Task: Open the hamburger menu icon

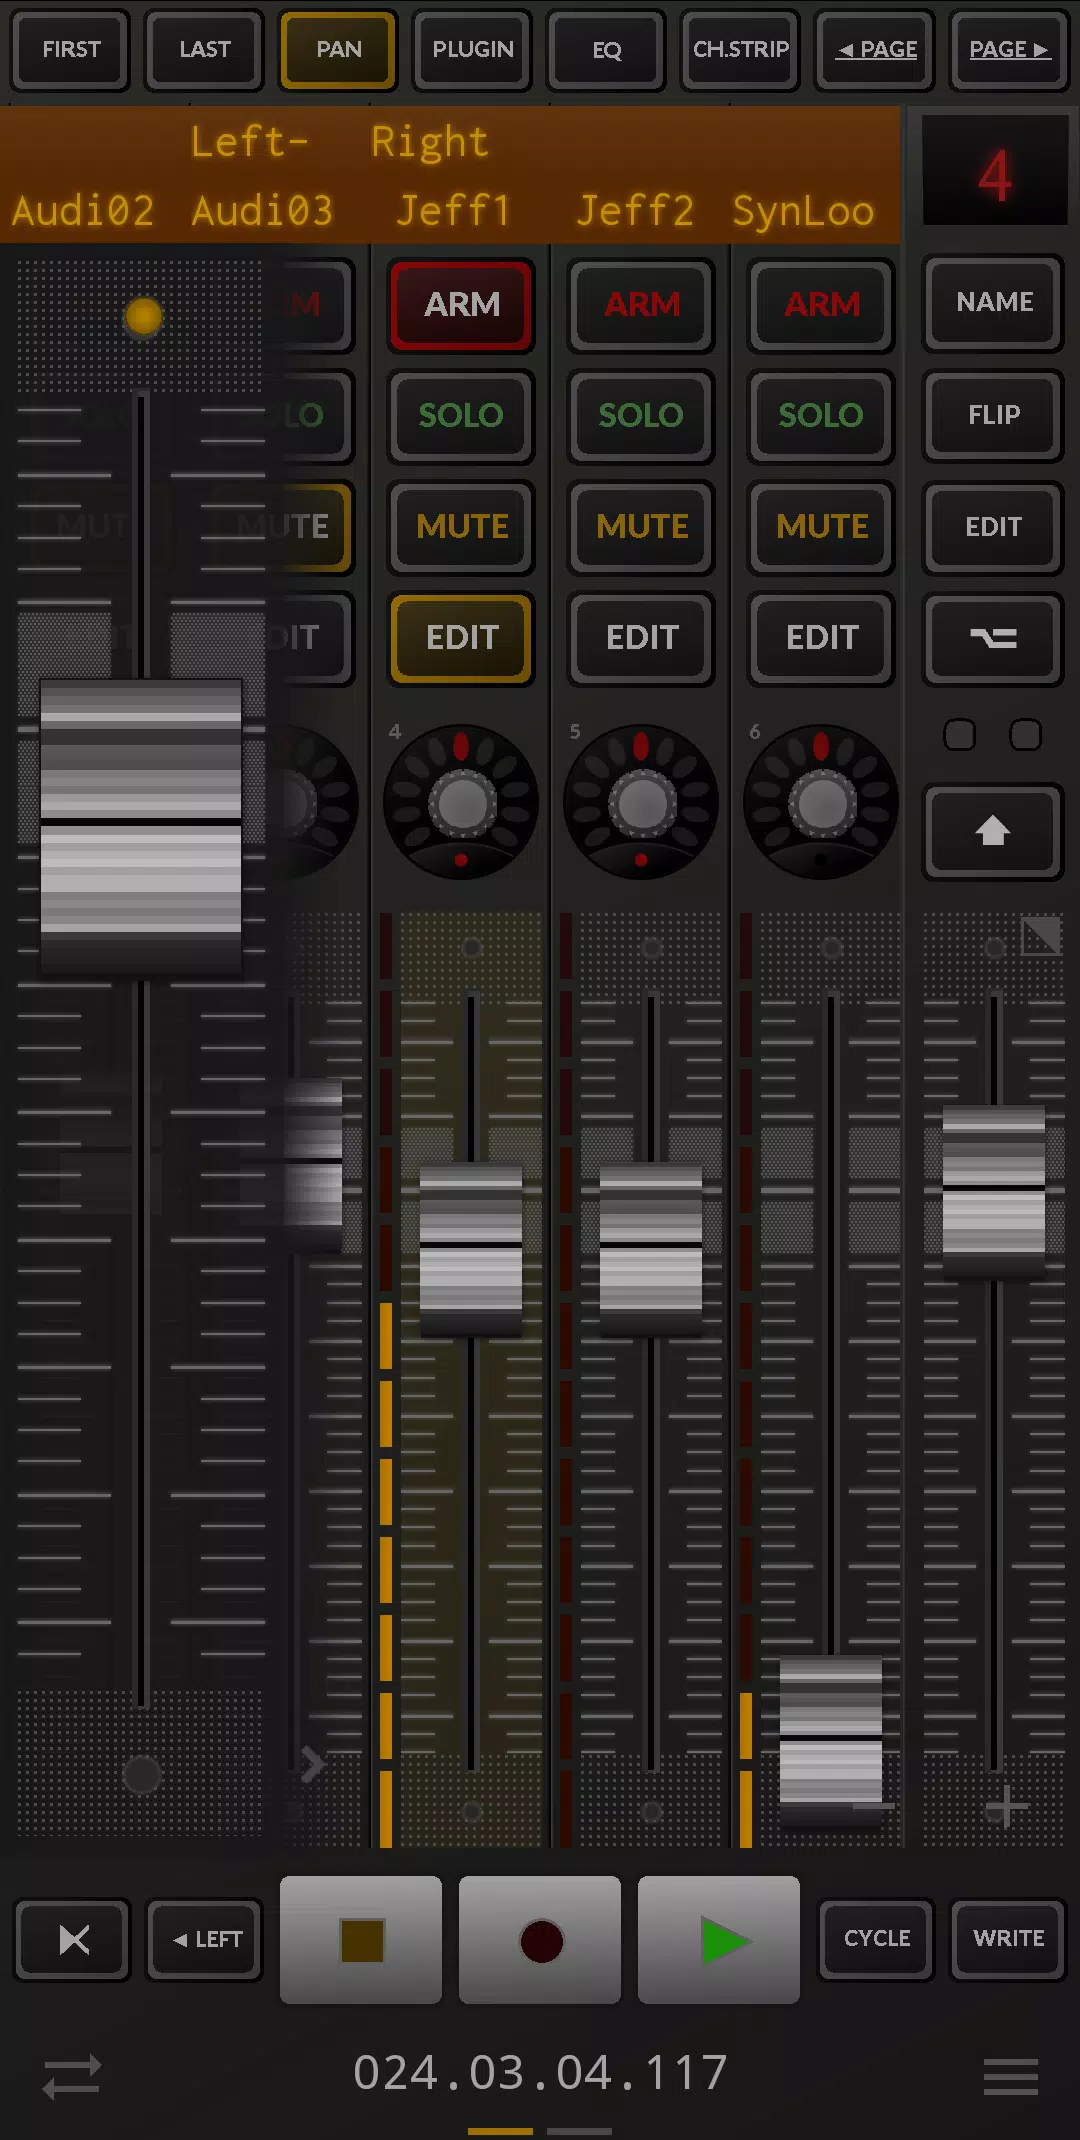Action: (x=1011, y=2076)
